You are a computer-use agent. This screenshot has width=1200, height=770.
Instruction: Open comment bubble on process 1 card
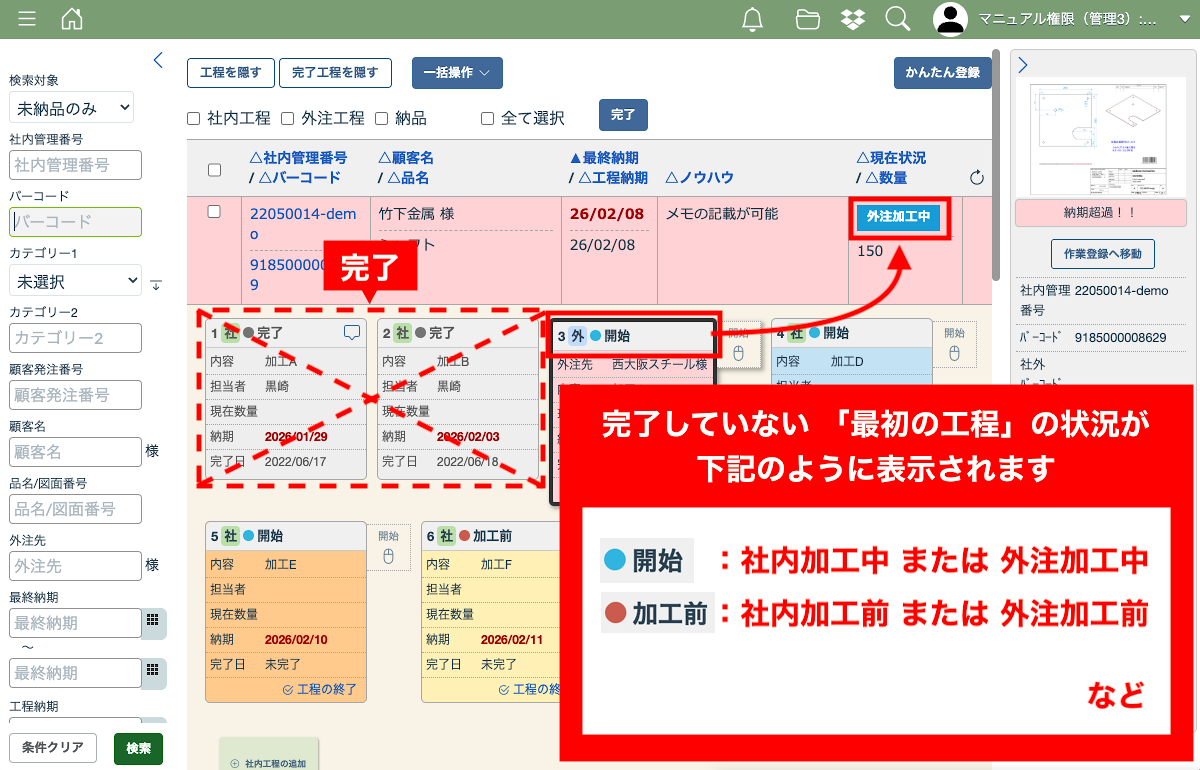point(351,332)
